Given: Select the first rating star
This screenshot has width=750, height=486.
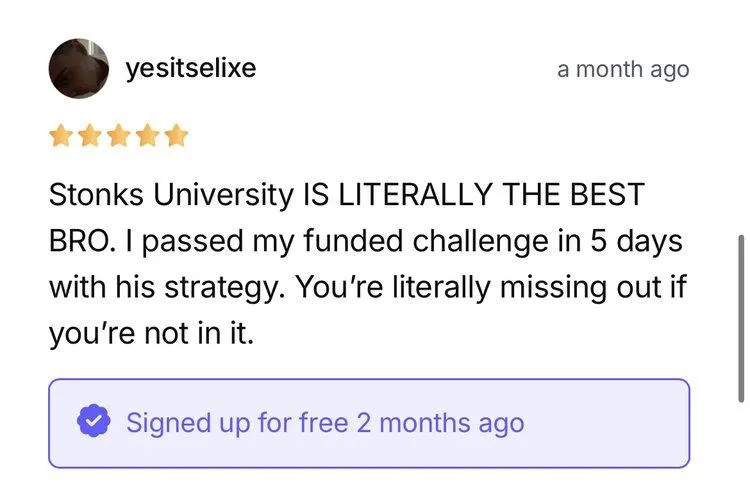Looking at the screenshot, I should coord(61,135).
